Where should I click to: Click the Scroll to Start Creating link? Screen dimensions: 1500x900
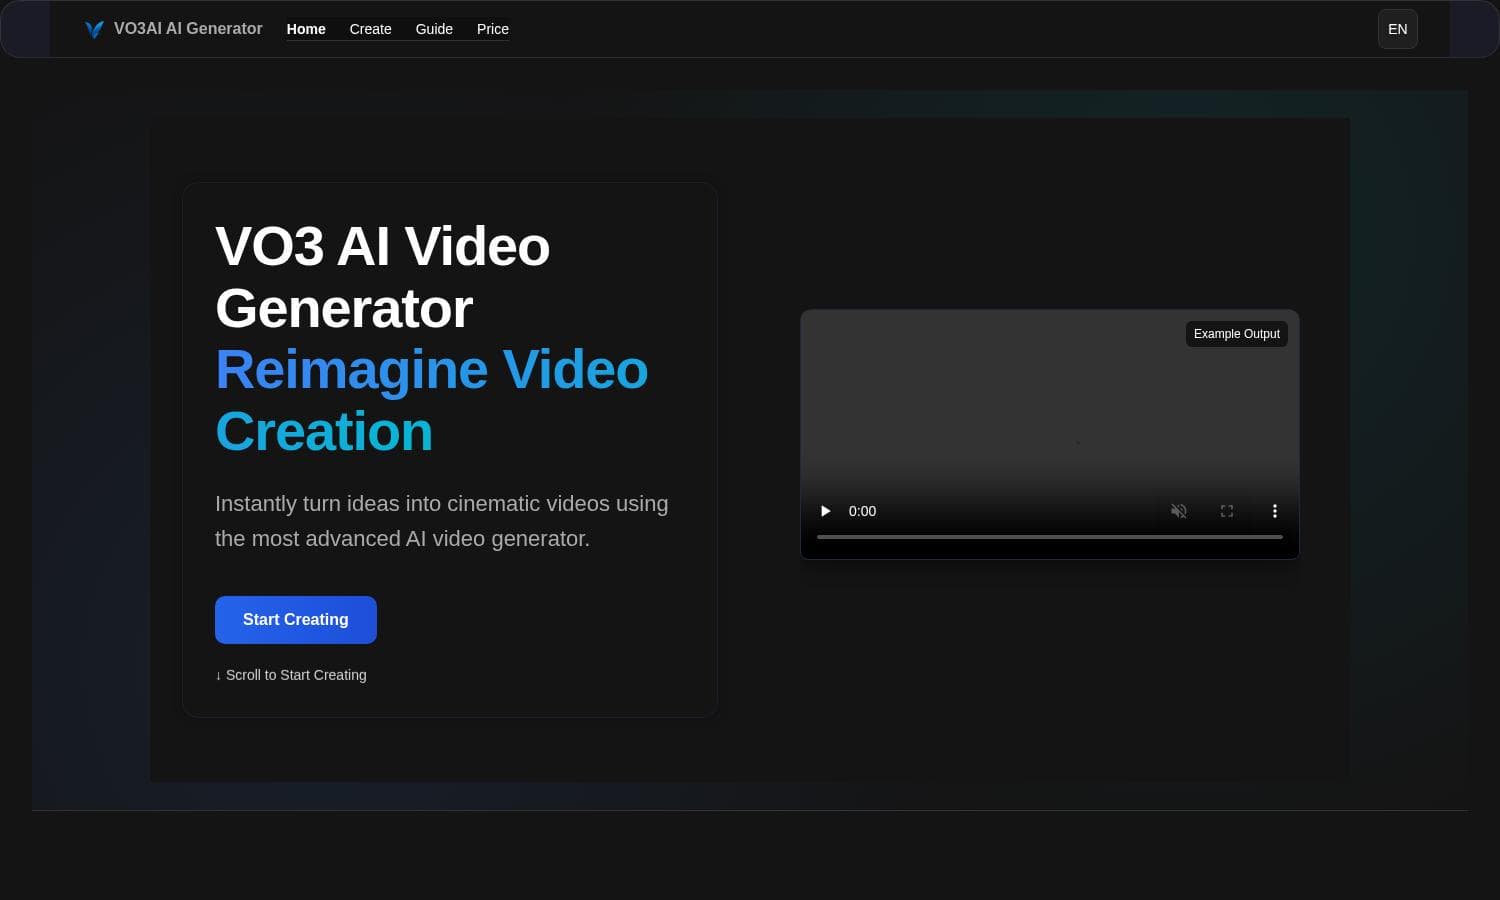(290, 675)
